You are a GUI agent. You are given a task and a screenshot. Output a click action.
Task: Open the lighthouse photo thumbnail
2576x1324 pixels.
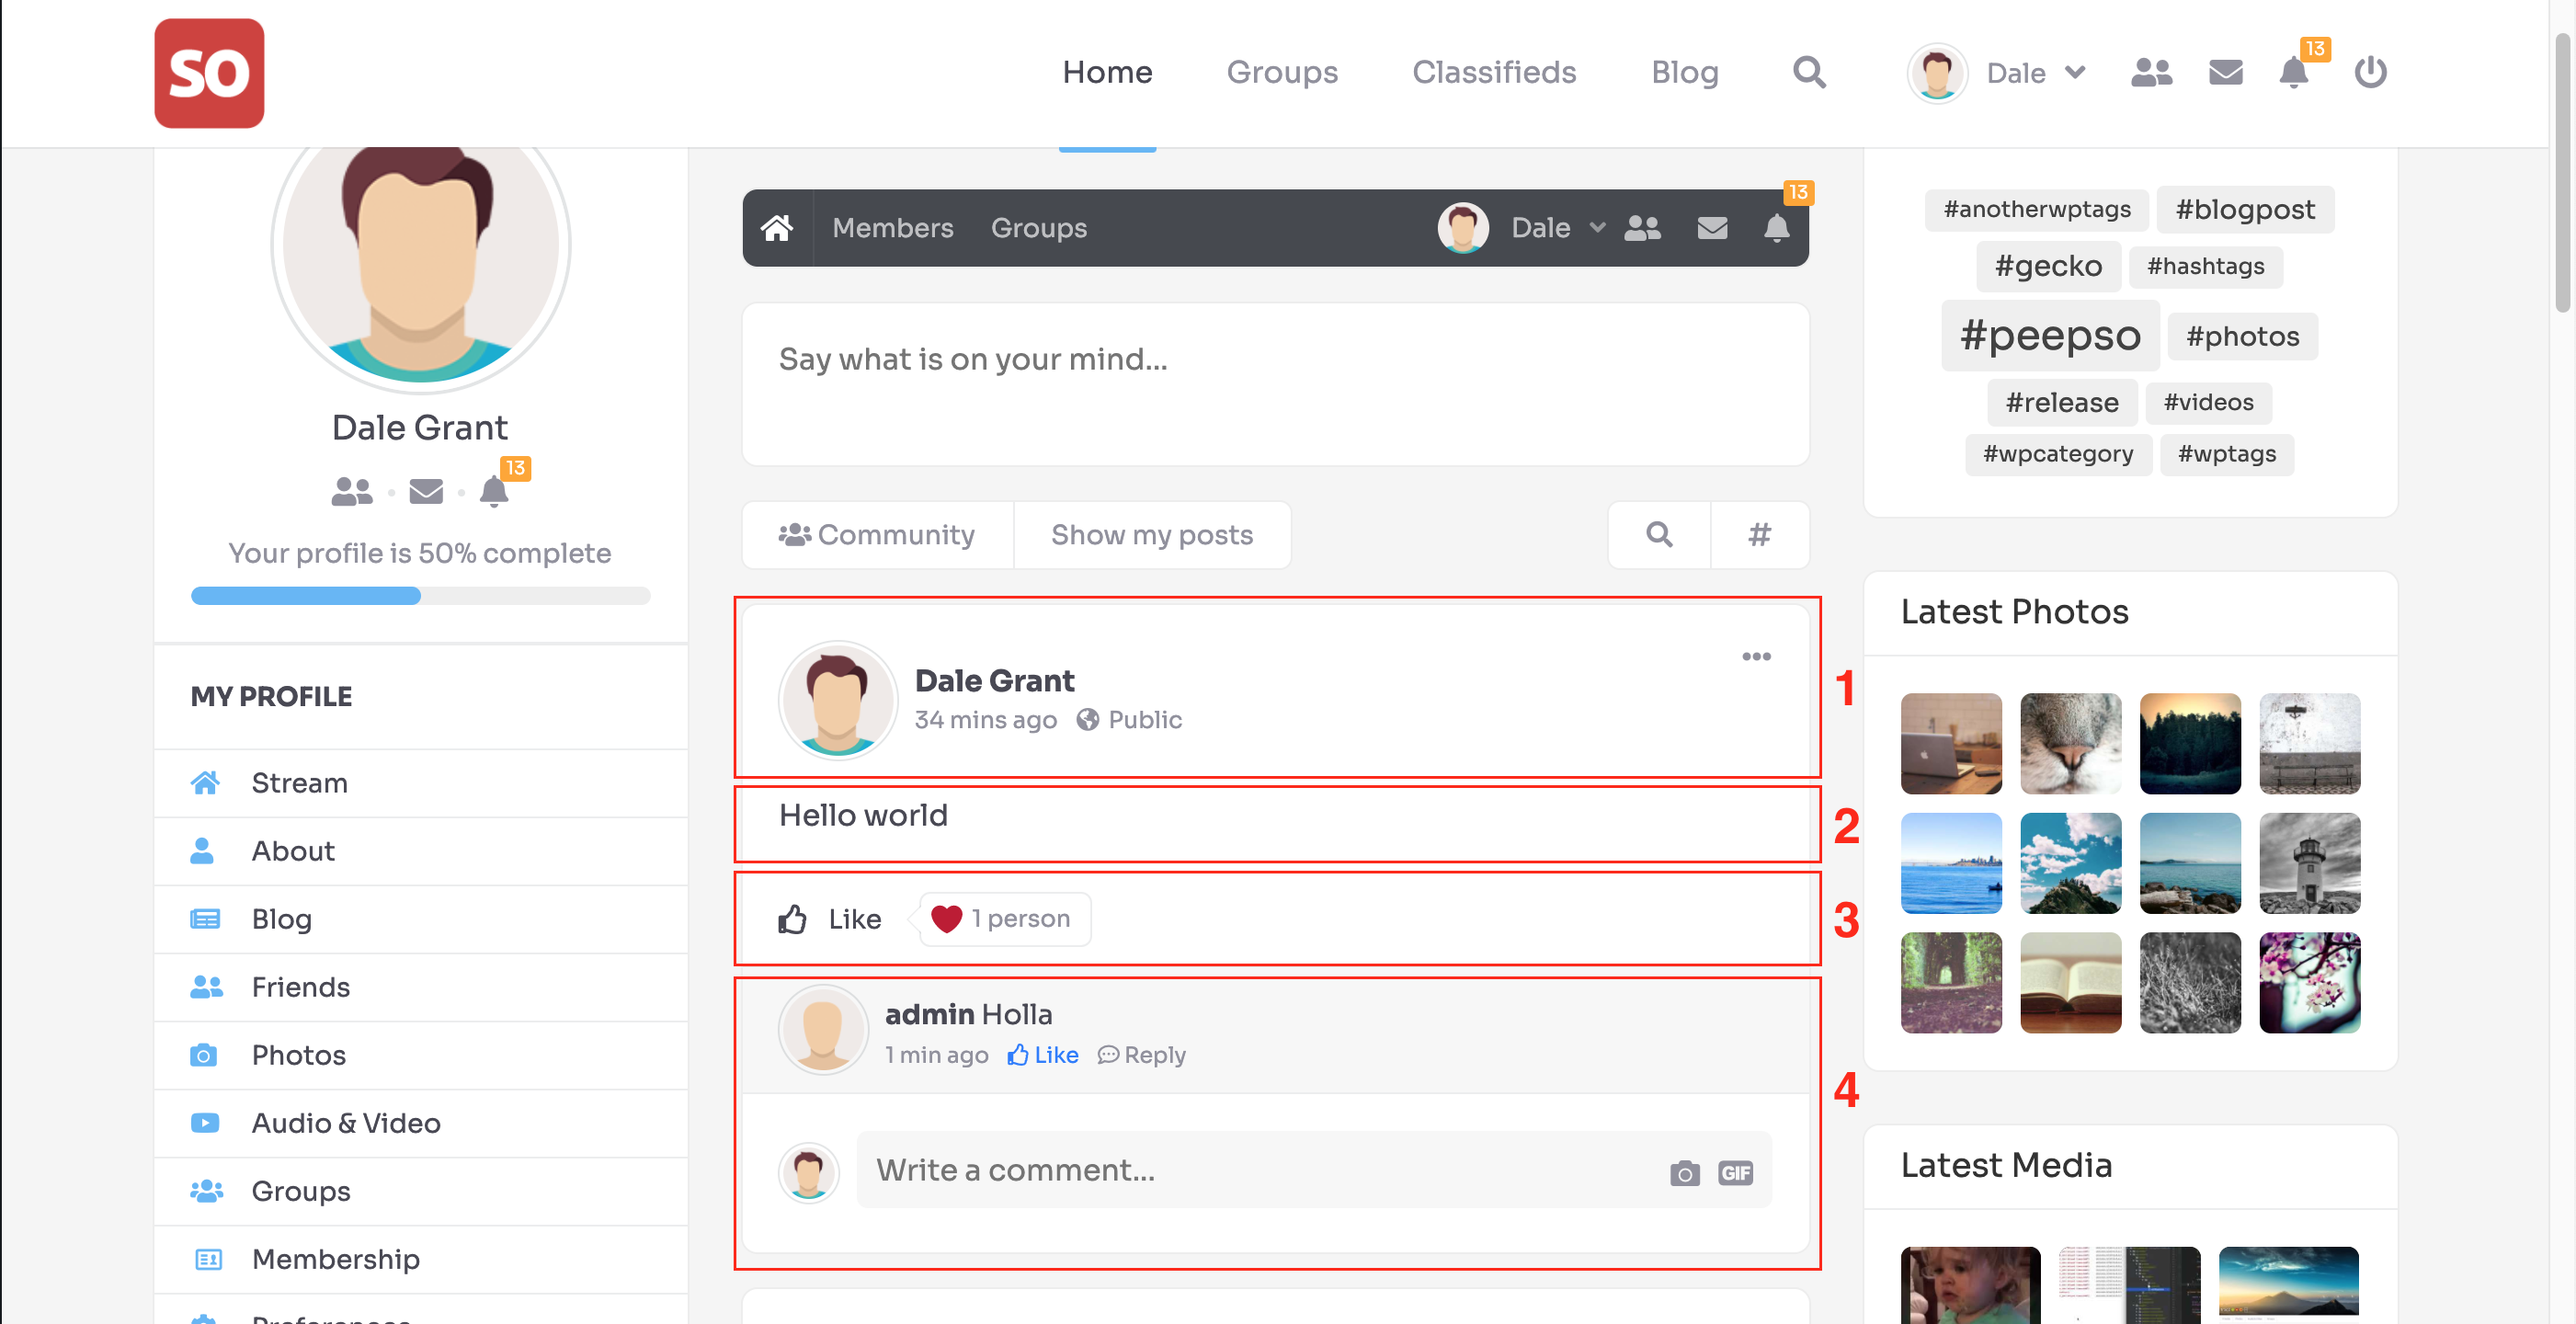click(x=2309, y=863)
